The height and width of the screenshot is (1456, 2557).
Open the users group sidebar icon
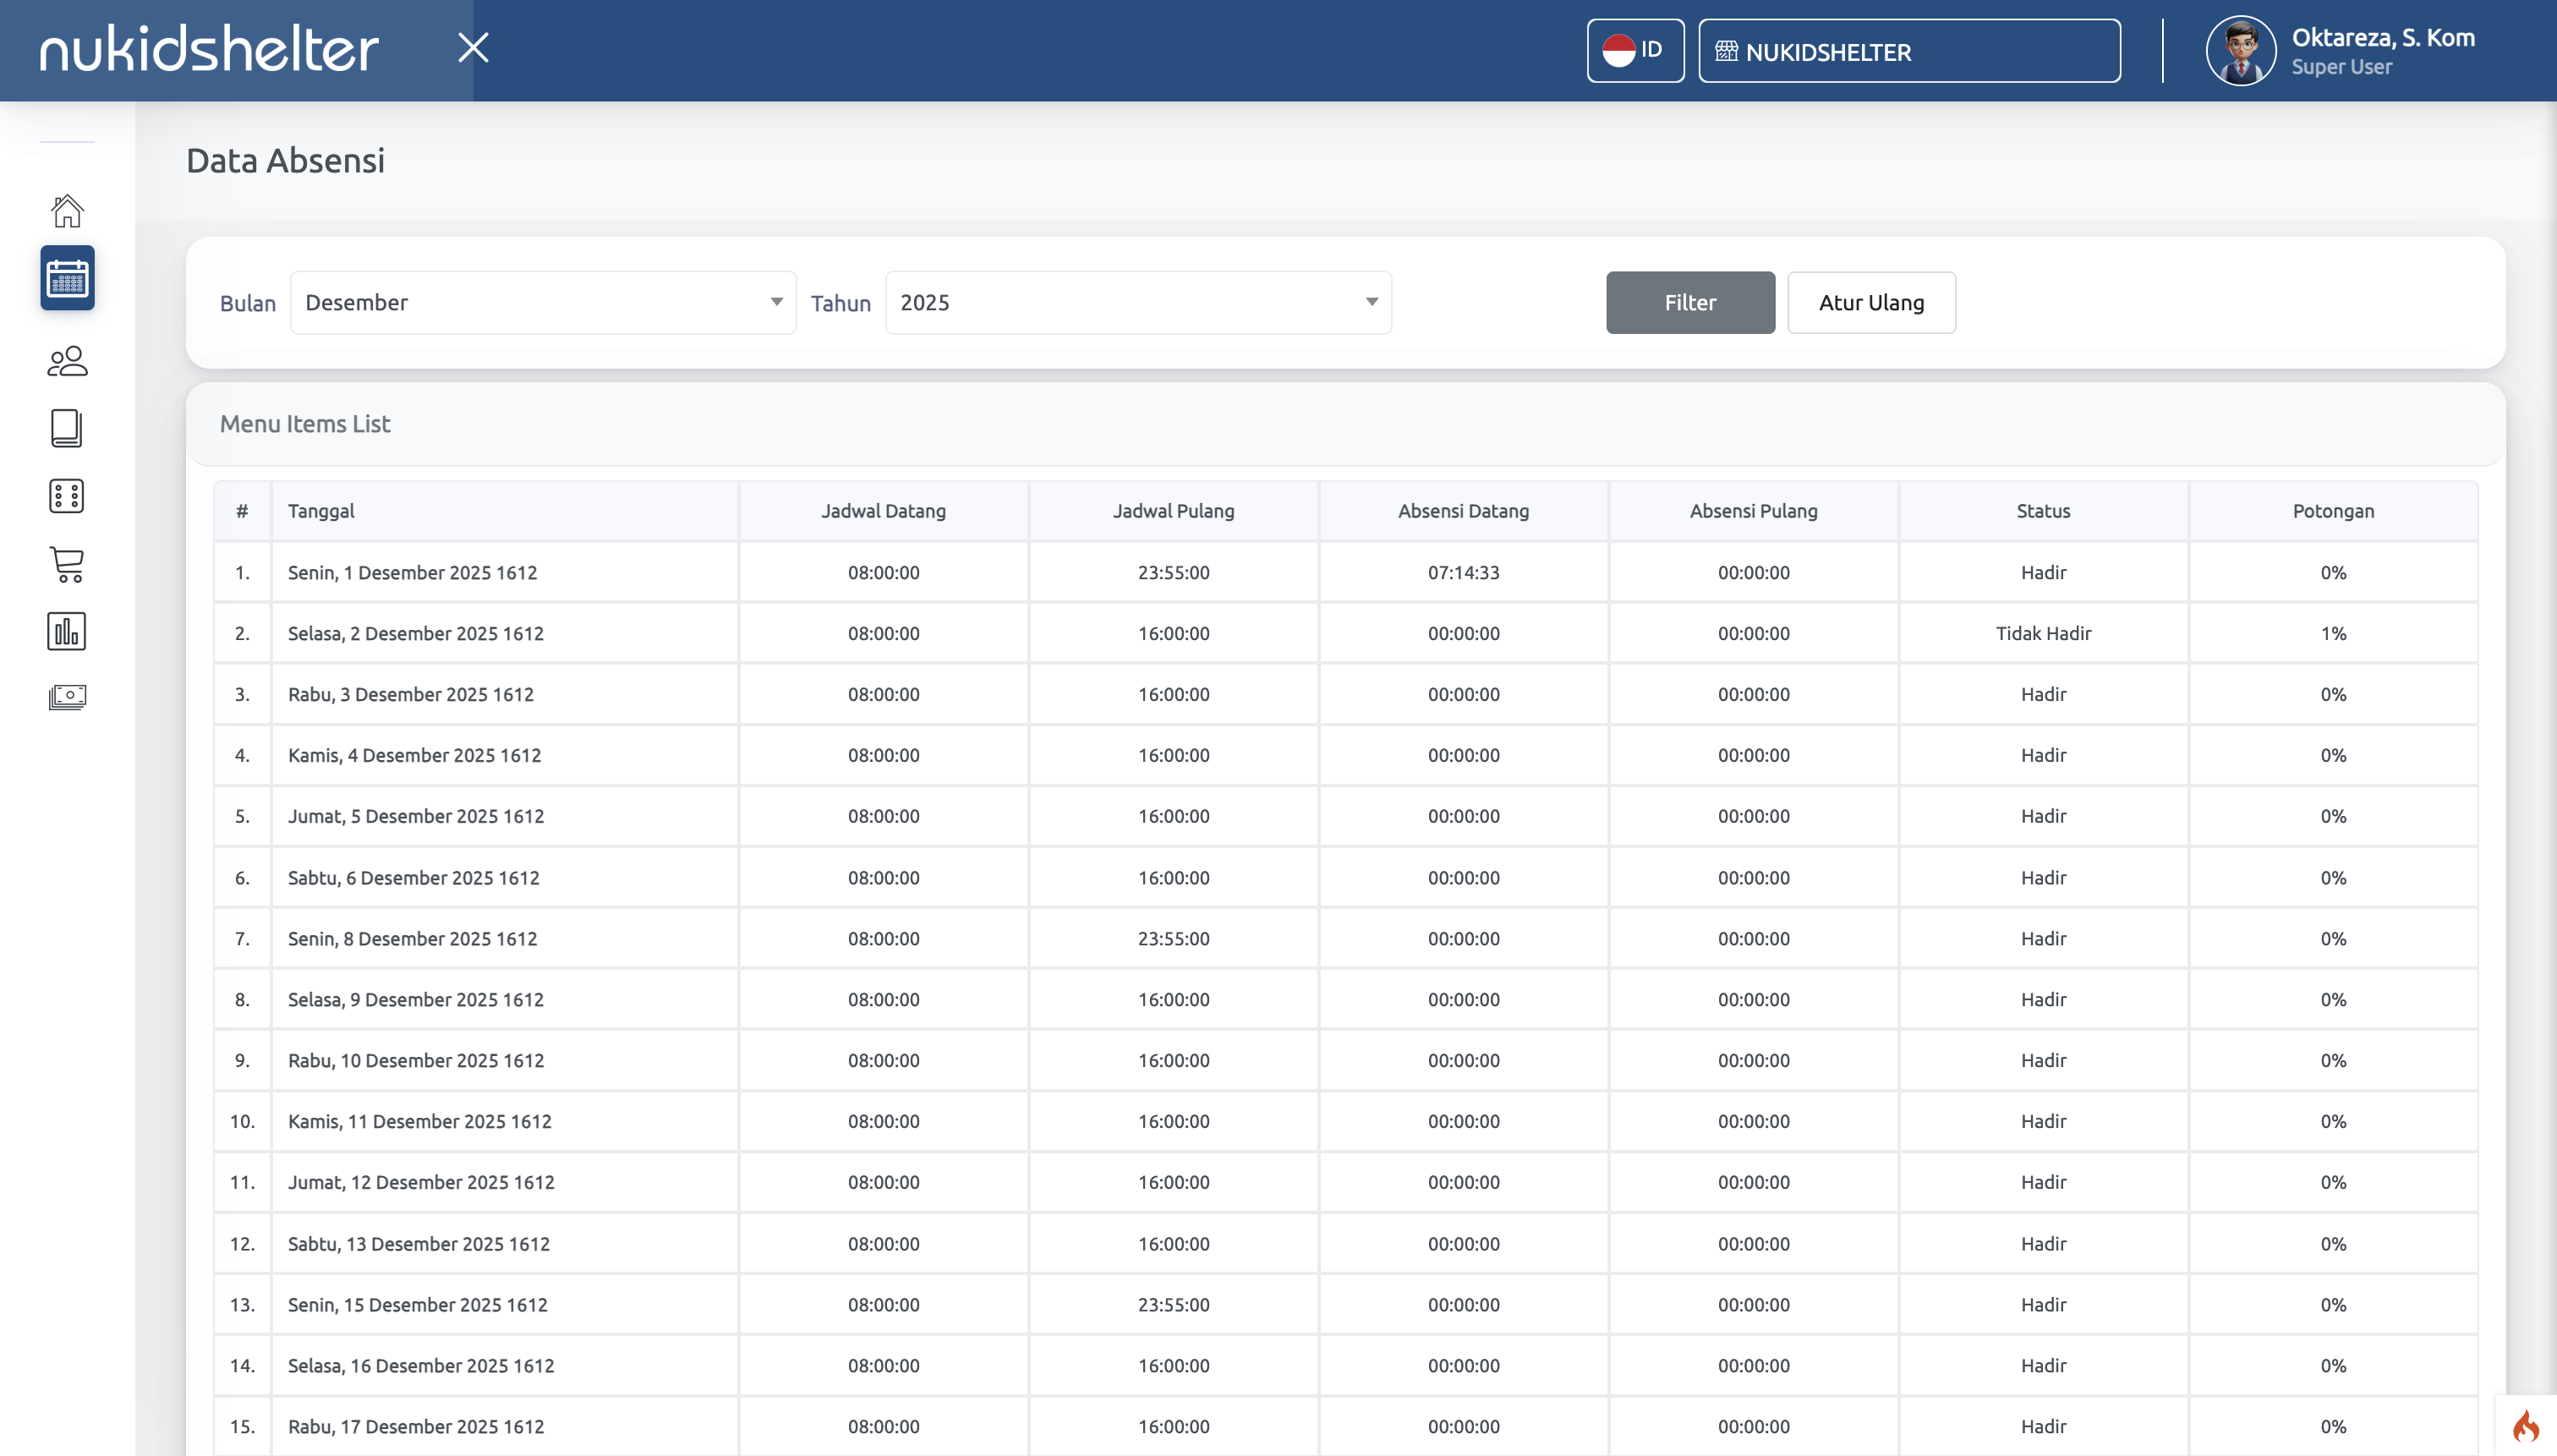click(x=67, y=361)
